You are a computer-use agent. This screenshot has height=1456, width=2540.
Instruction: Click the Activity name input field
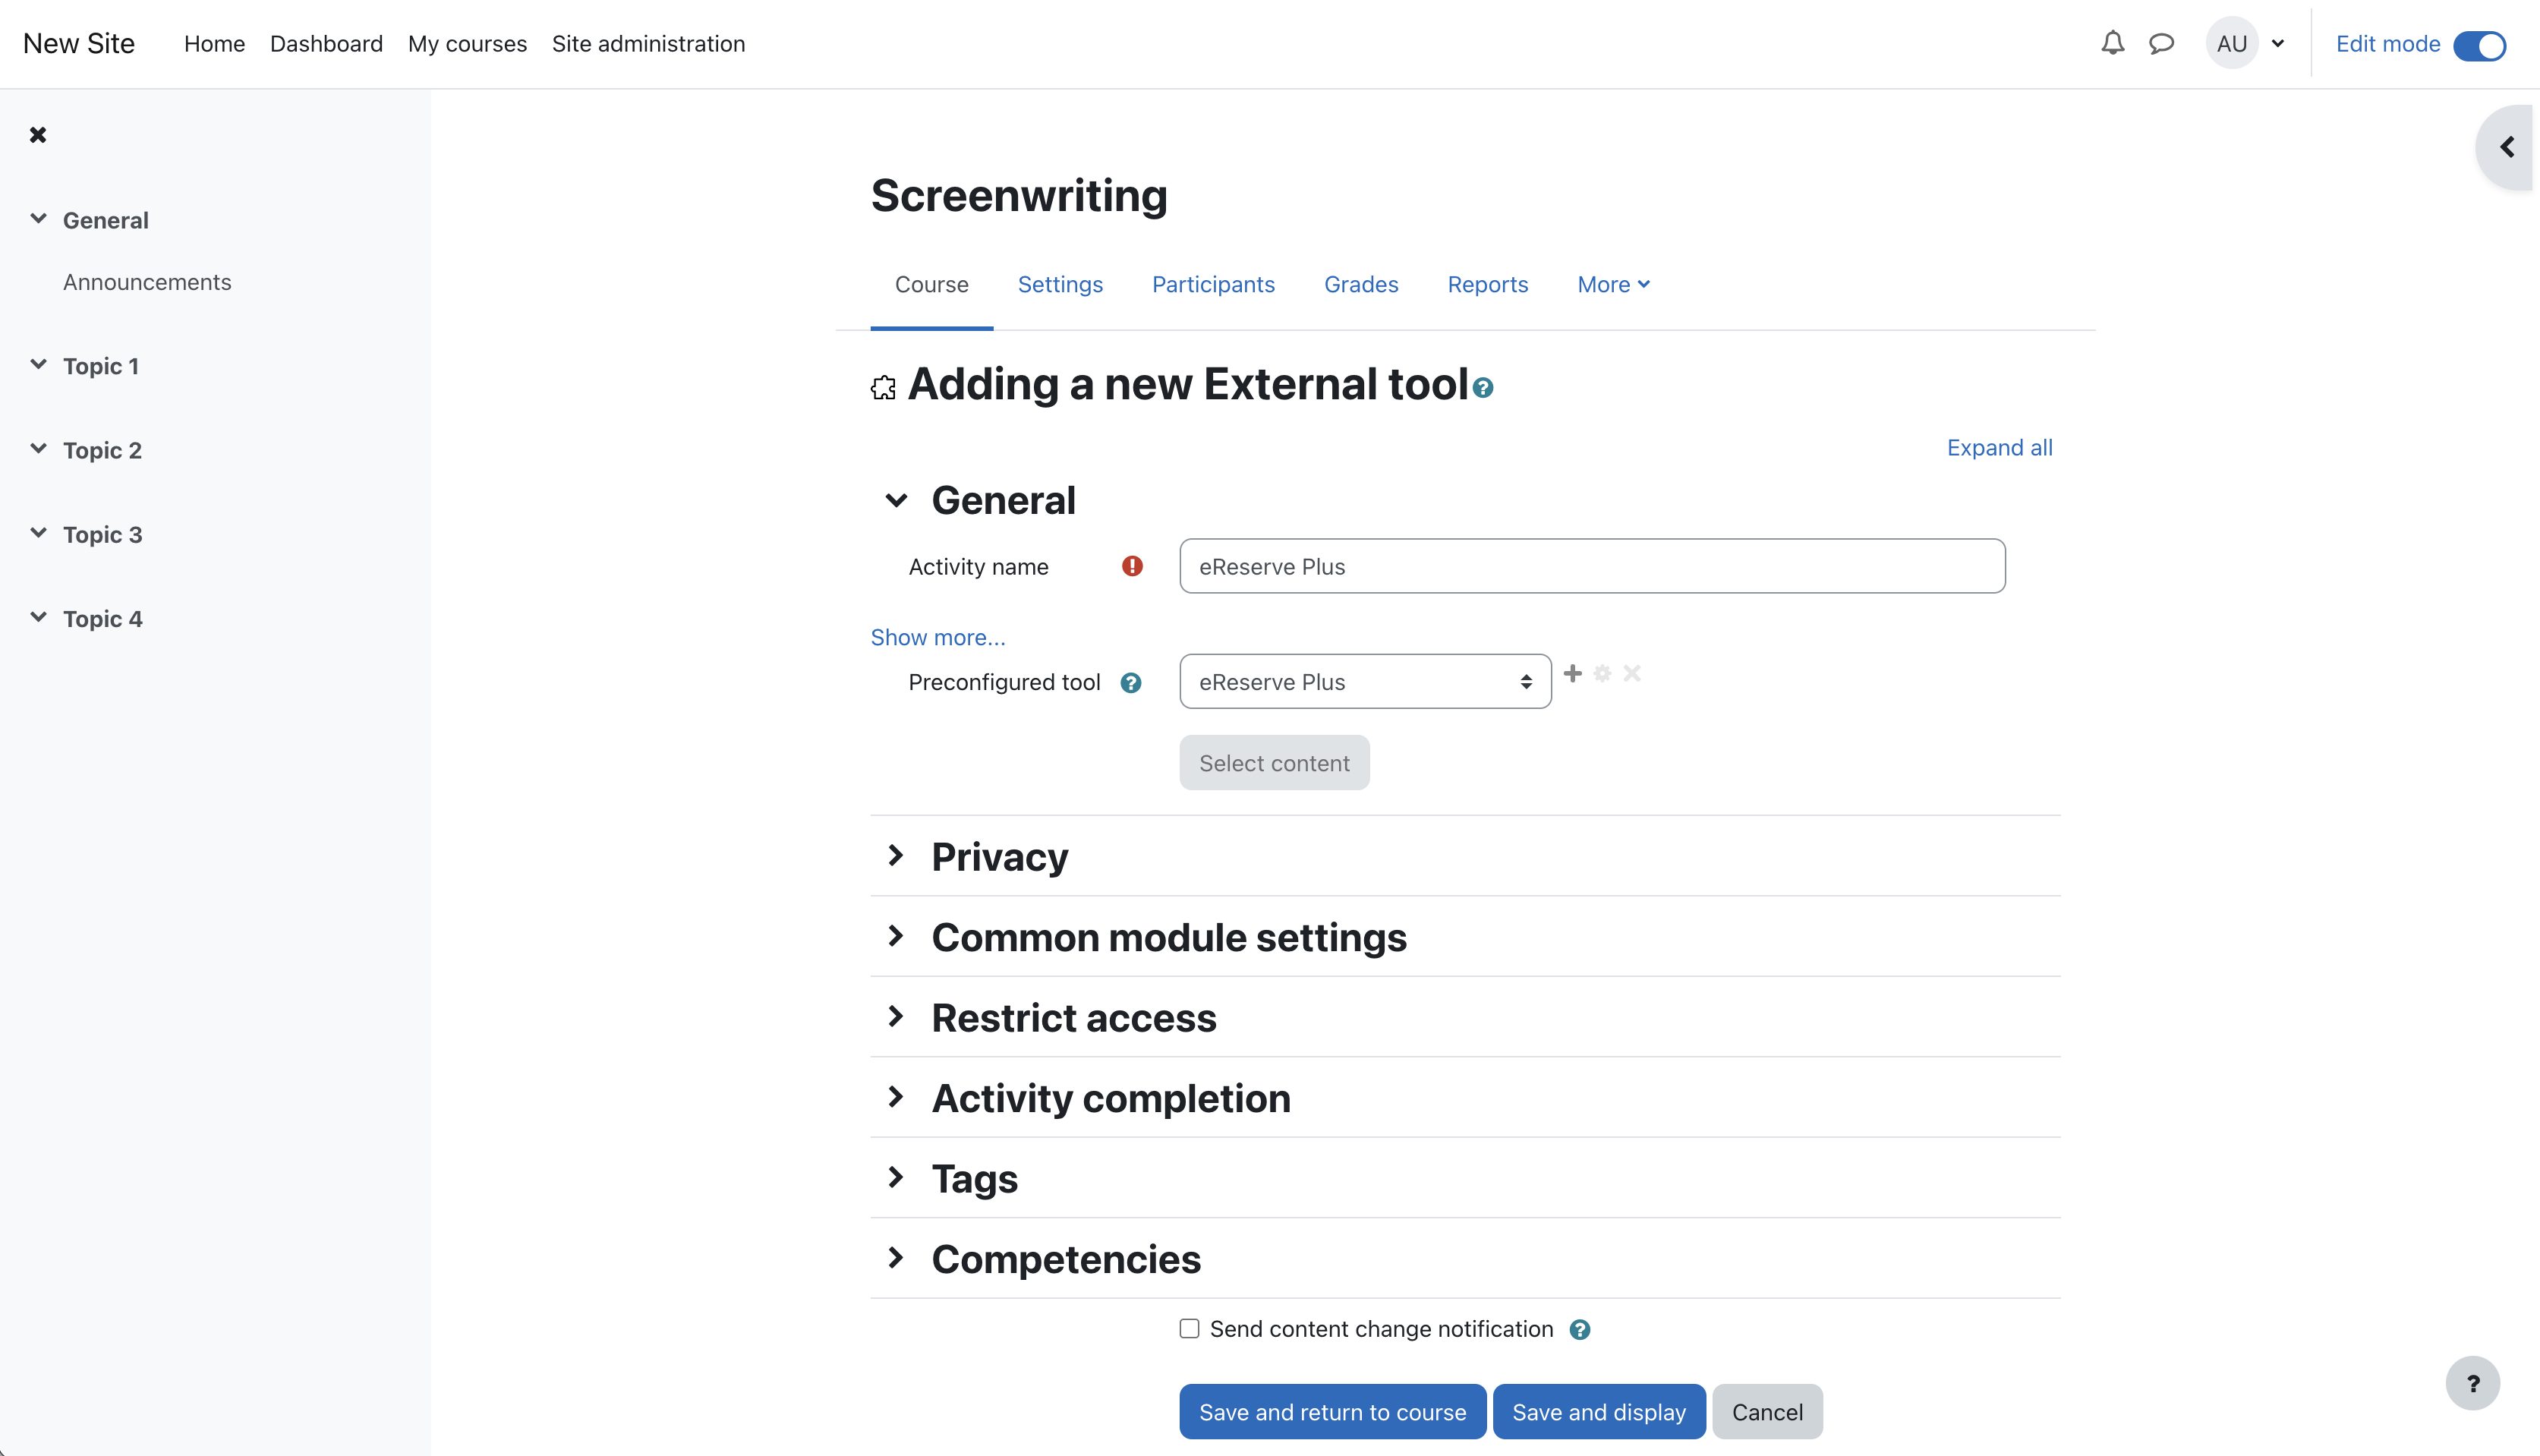(x=1591, y=565)
